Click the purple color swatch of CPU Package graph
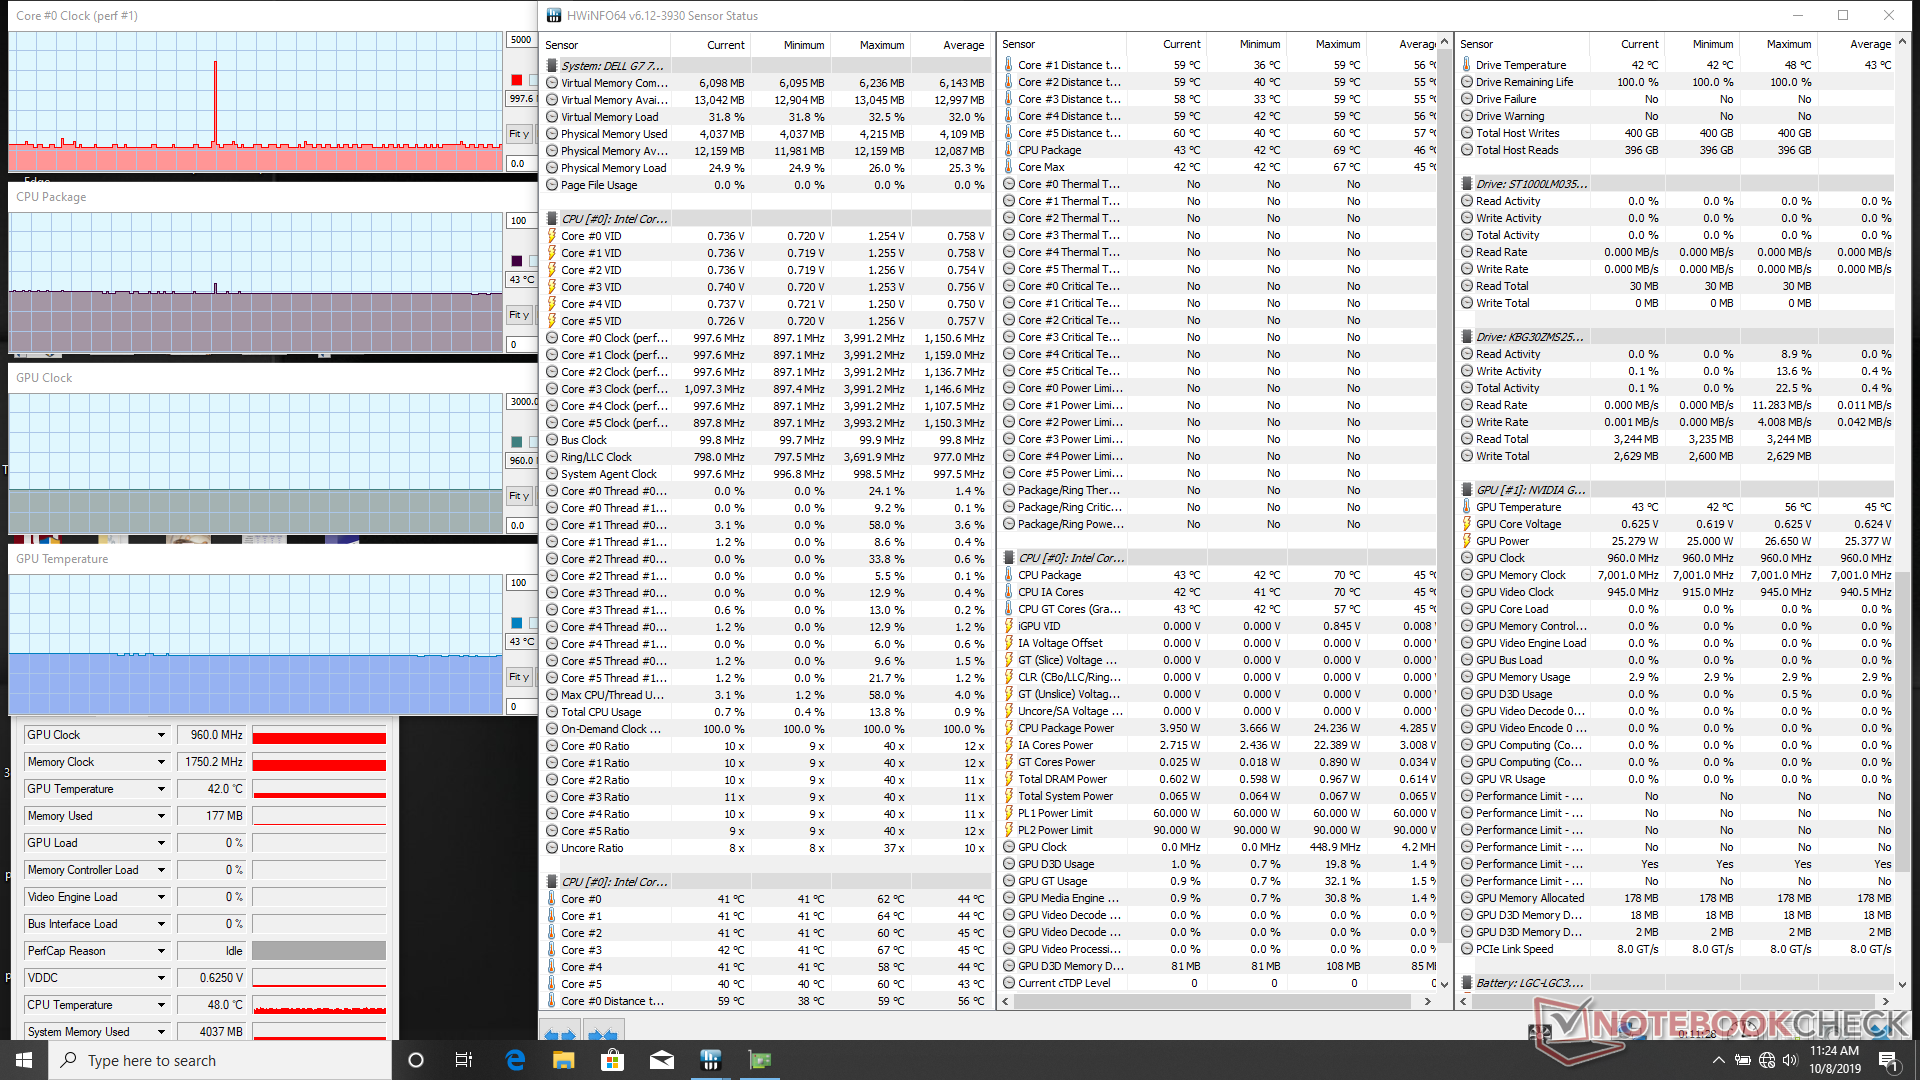This screenshot has height=1080, width=1920. pos(516,261)
